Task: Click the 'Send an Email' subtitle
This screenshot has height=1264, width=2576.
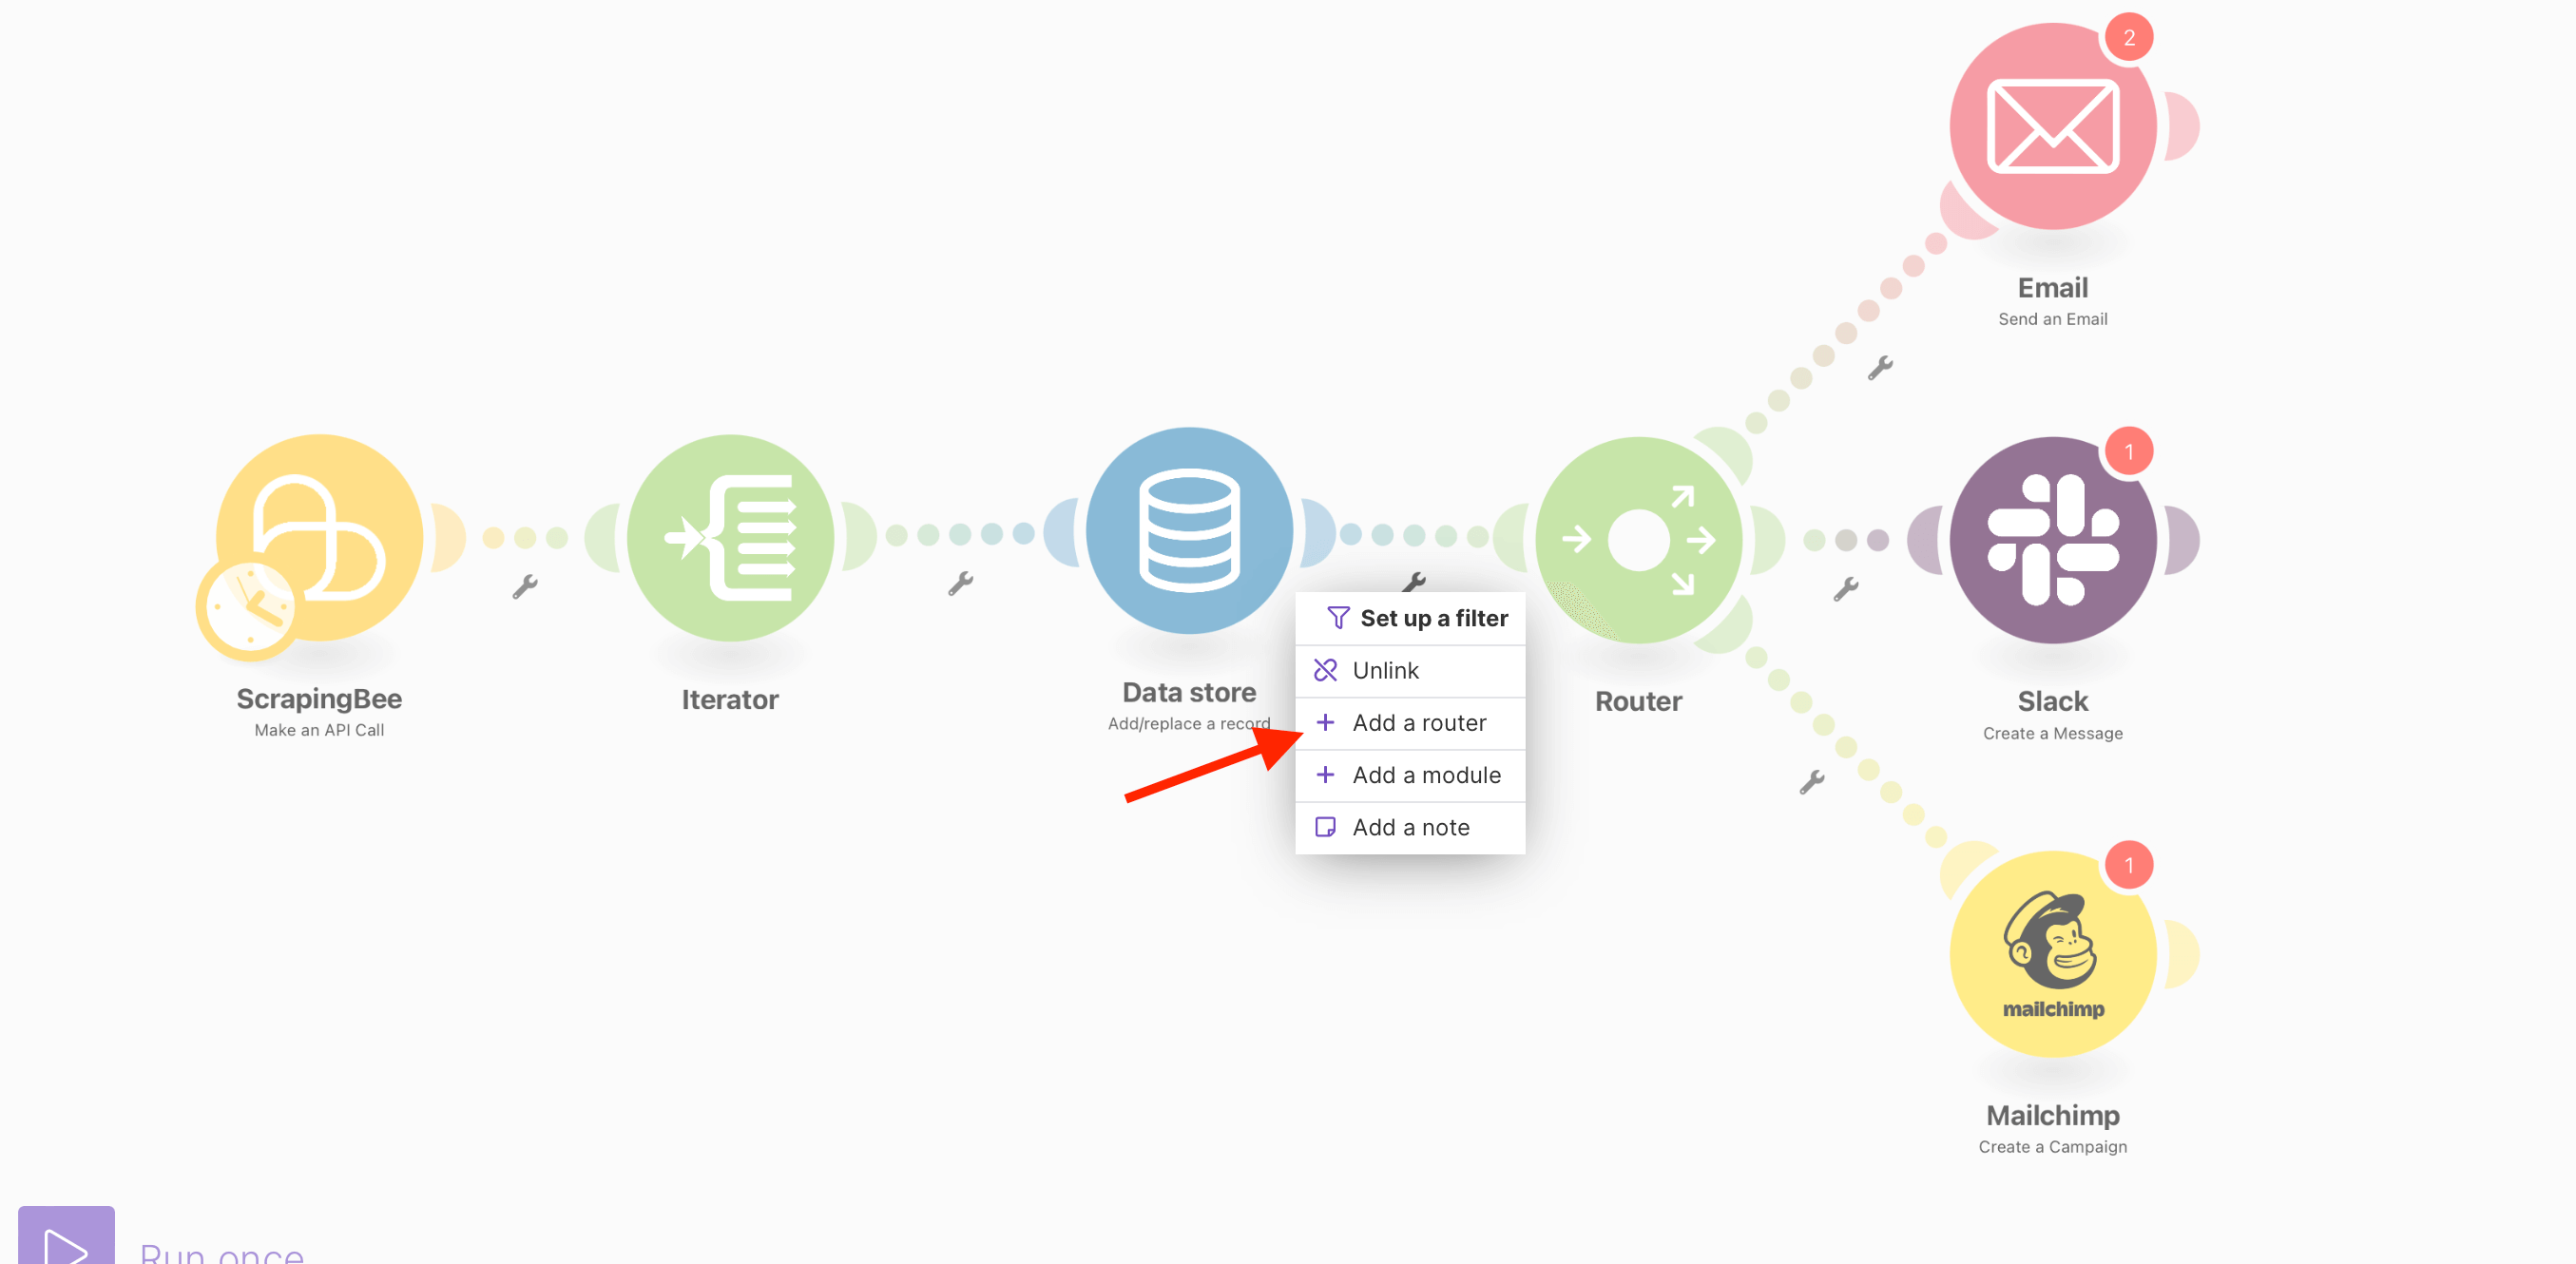Action: pyautogui.click(x=2053, y=319)
